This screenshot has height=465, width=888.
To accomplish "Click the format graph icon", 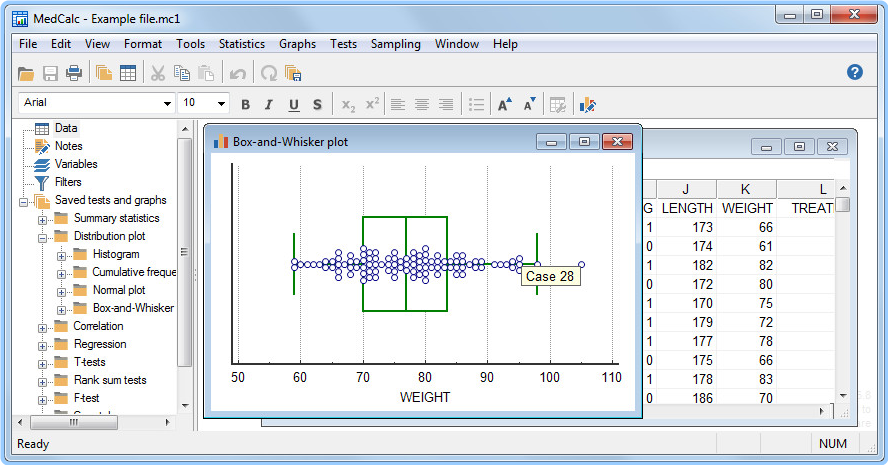I will (587, 105).
